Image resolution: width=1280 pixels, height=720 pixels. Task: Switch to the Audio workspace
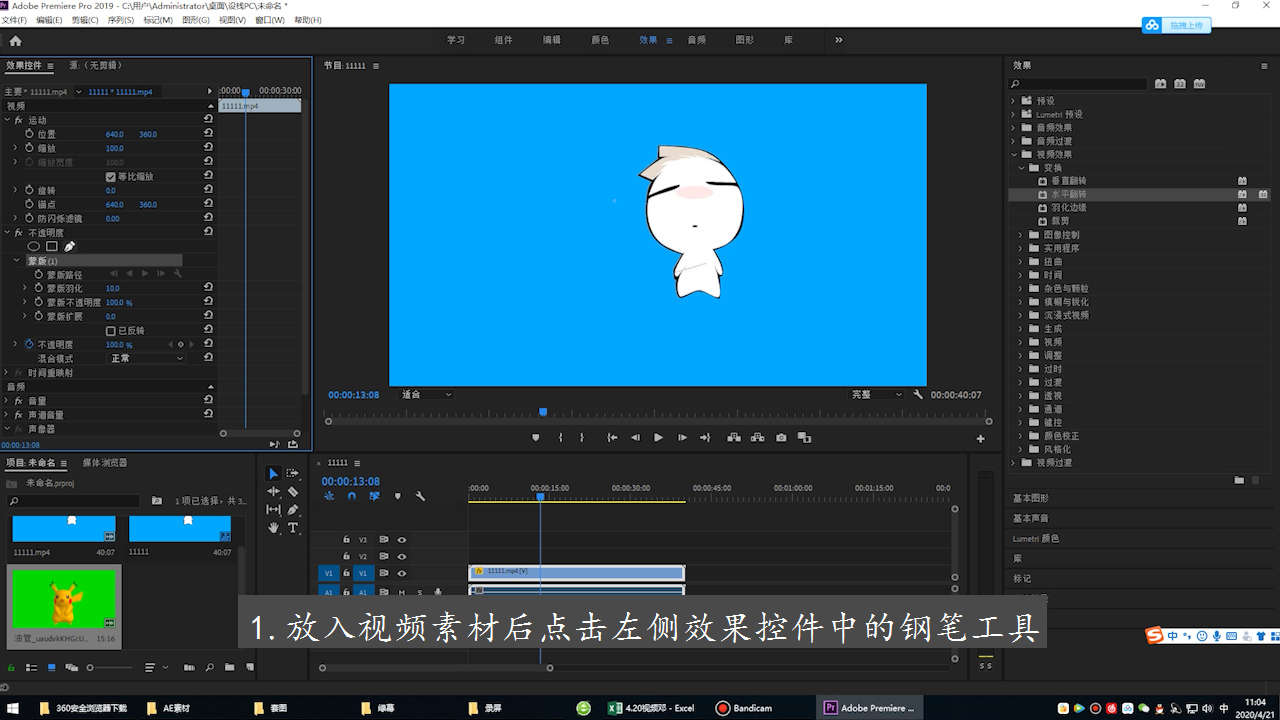(x=696, y=40)
